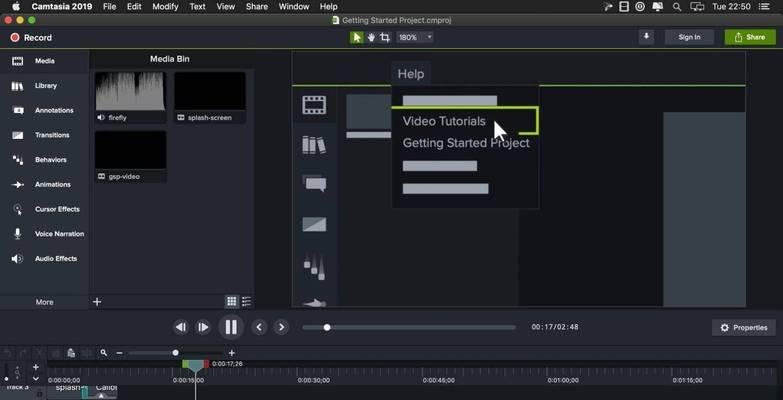The width and height of the screenshot is (783, 400).
Task: Open the Properties panel
Action: 744,328
